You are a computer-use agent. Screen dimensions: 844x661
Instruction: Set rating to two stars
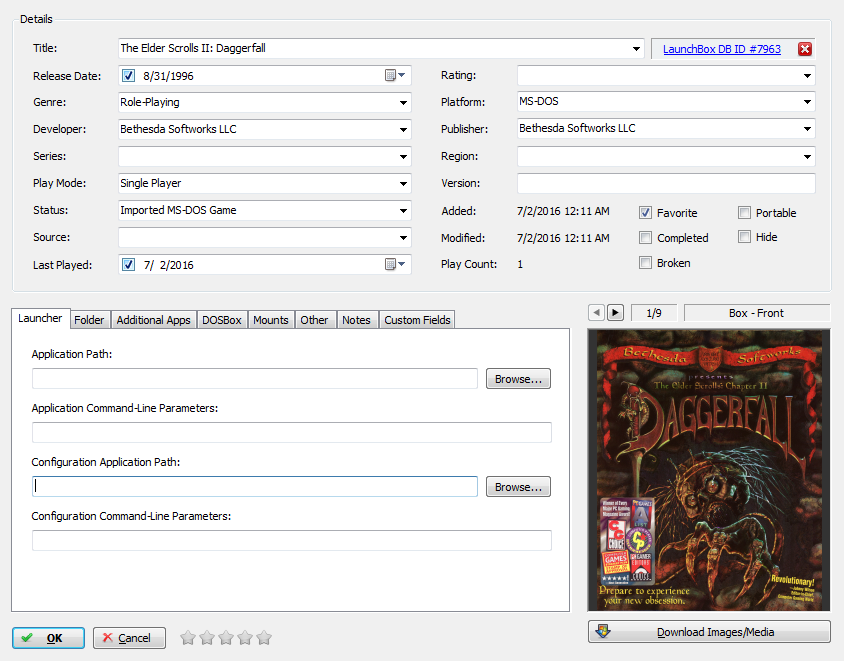[x=207, y=638]
